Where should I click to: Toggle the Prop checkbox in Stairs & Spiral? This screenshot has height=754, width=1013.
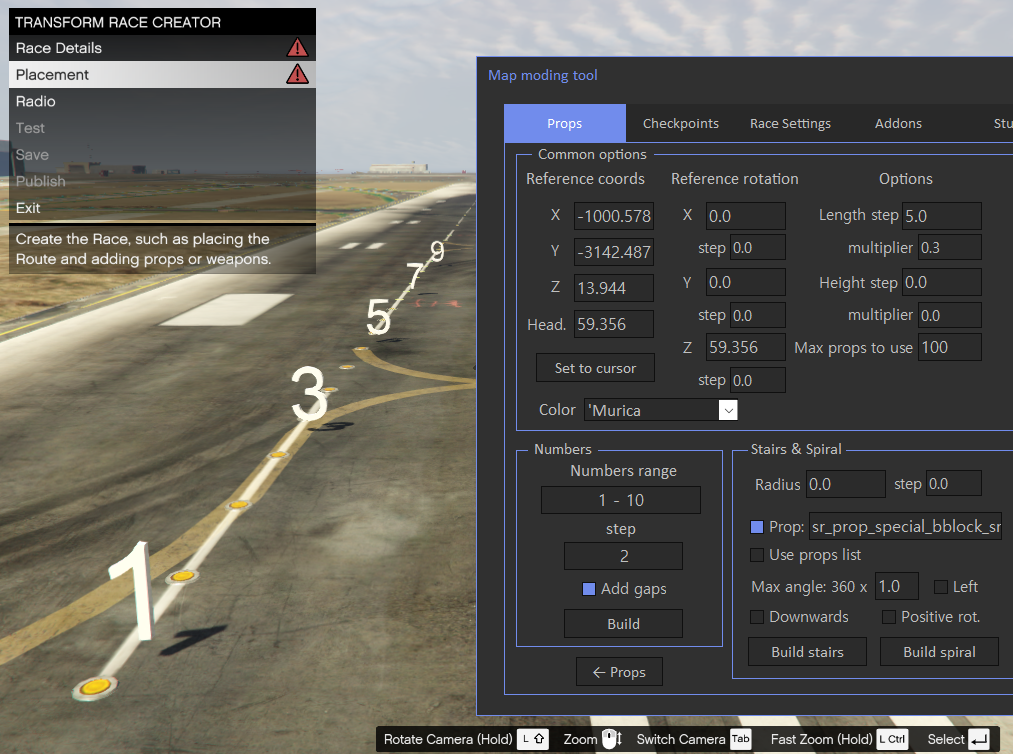(757, 527)
